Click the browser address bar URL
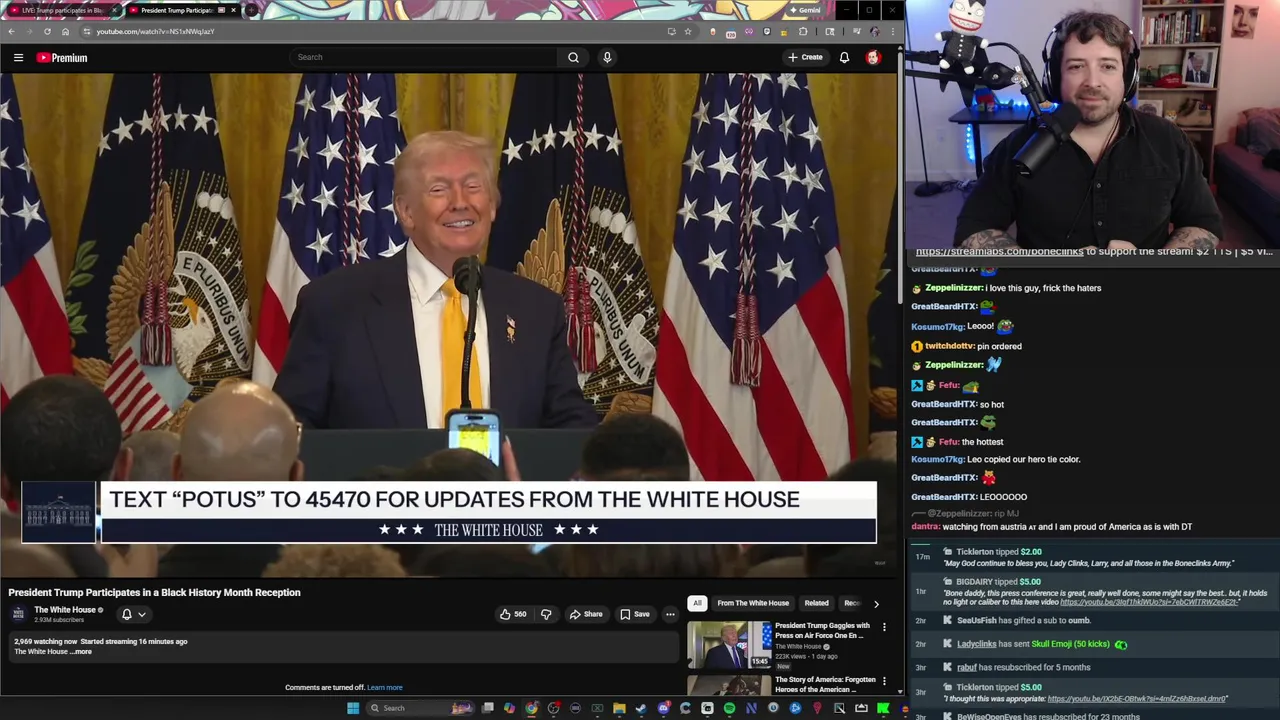Viewport: 1280px width, 720px height. (x=155, y=31)
